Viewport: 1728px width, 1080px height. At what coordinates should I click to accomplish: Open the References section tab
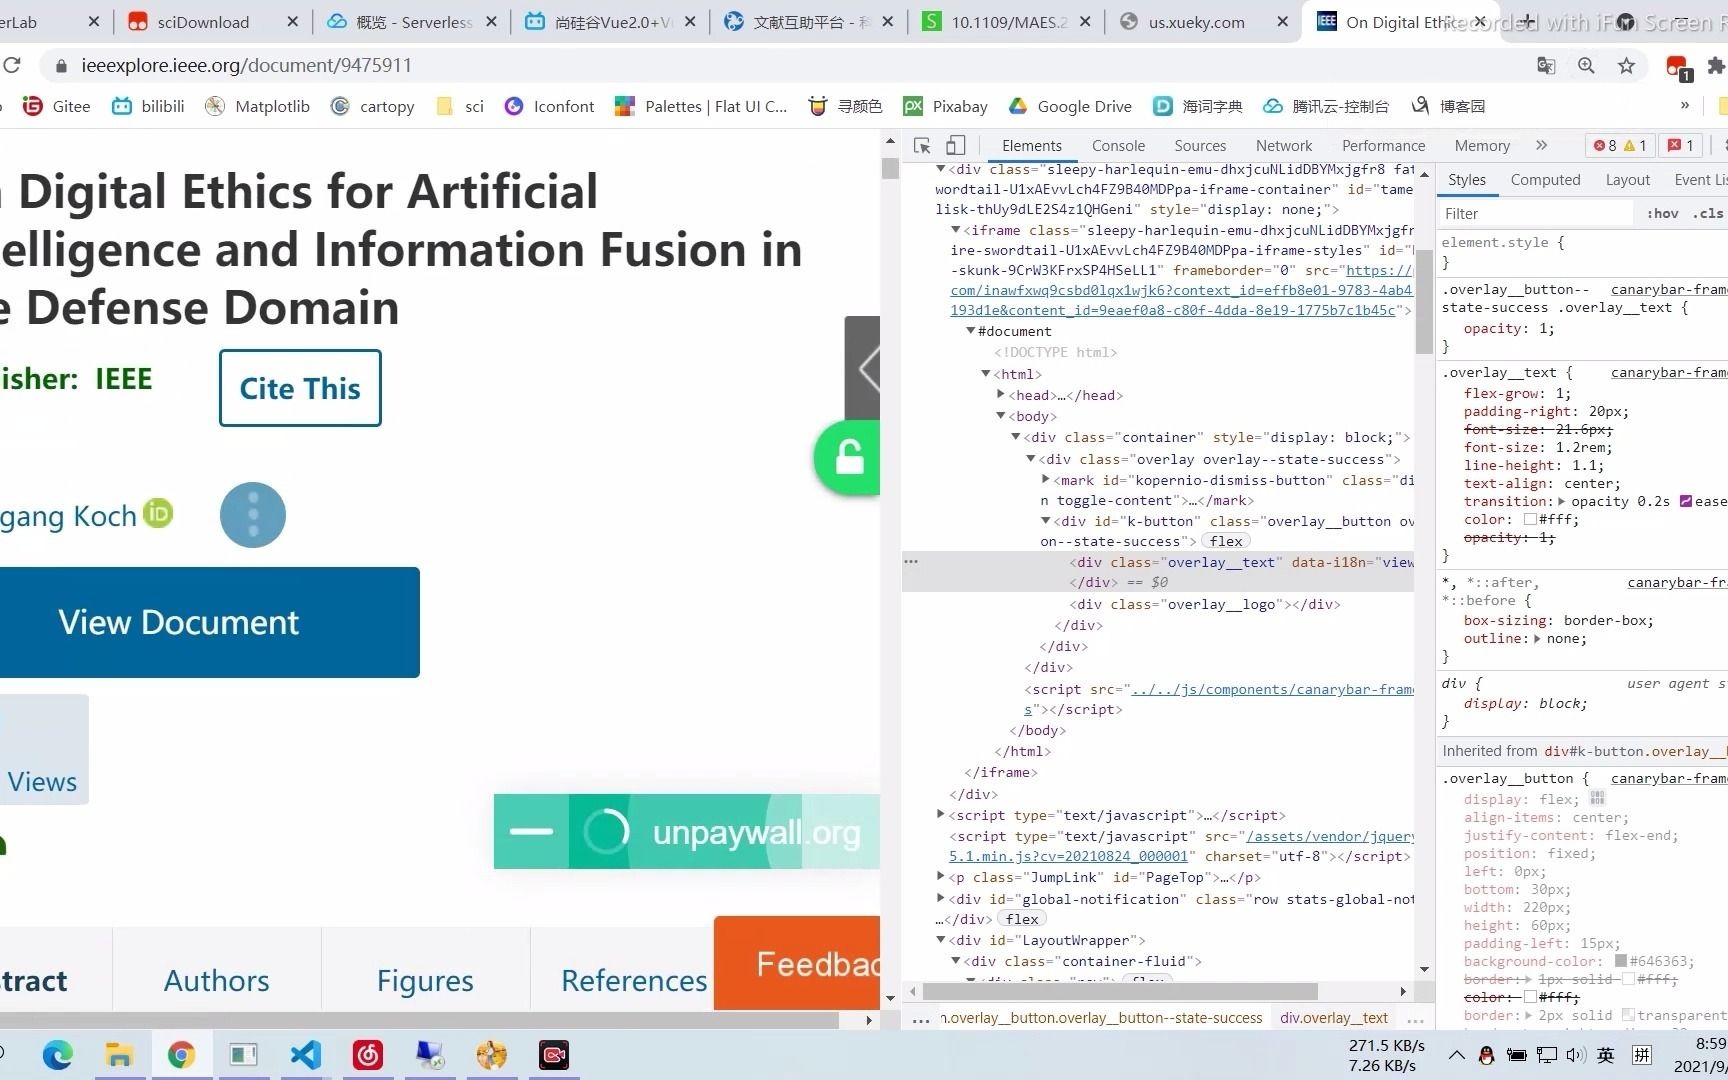[x=634, y=980]
